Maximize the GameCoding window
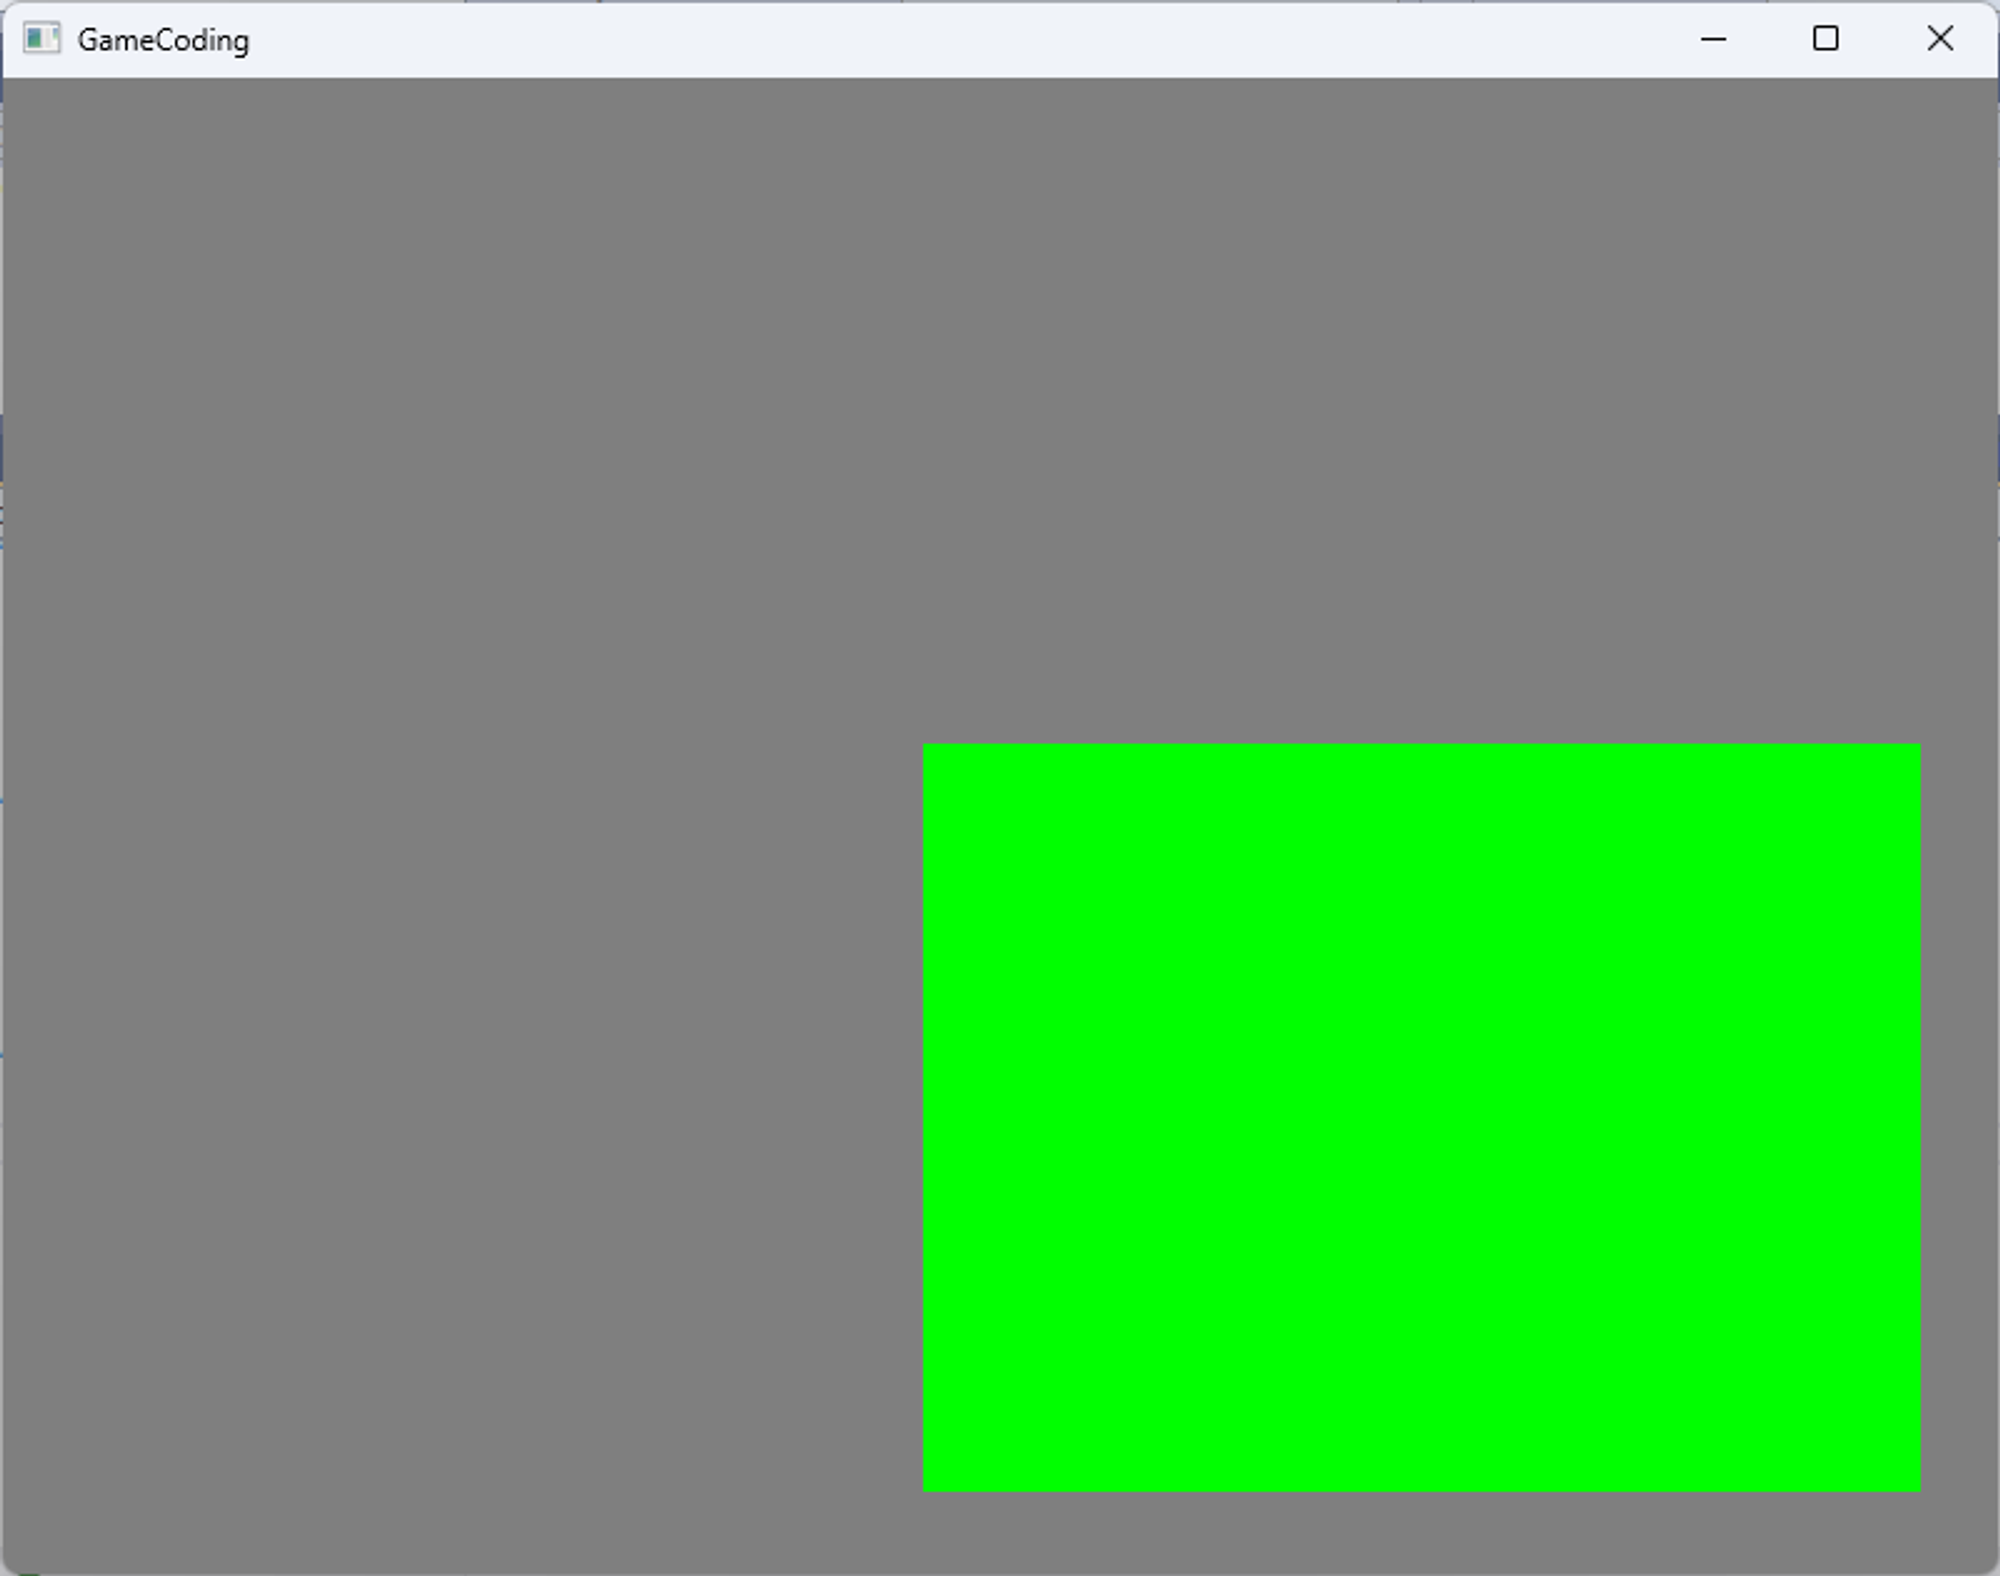This screenshot has width=2000, height=1576. [x=1825, y=39]
